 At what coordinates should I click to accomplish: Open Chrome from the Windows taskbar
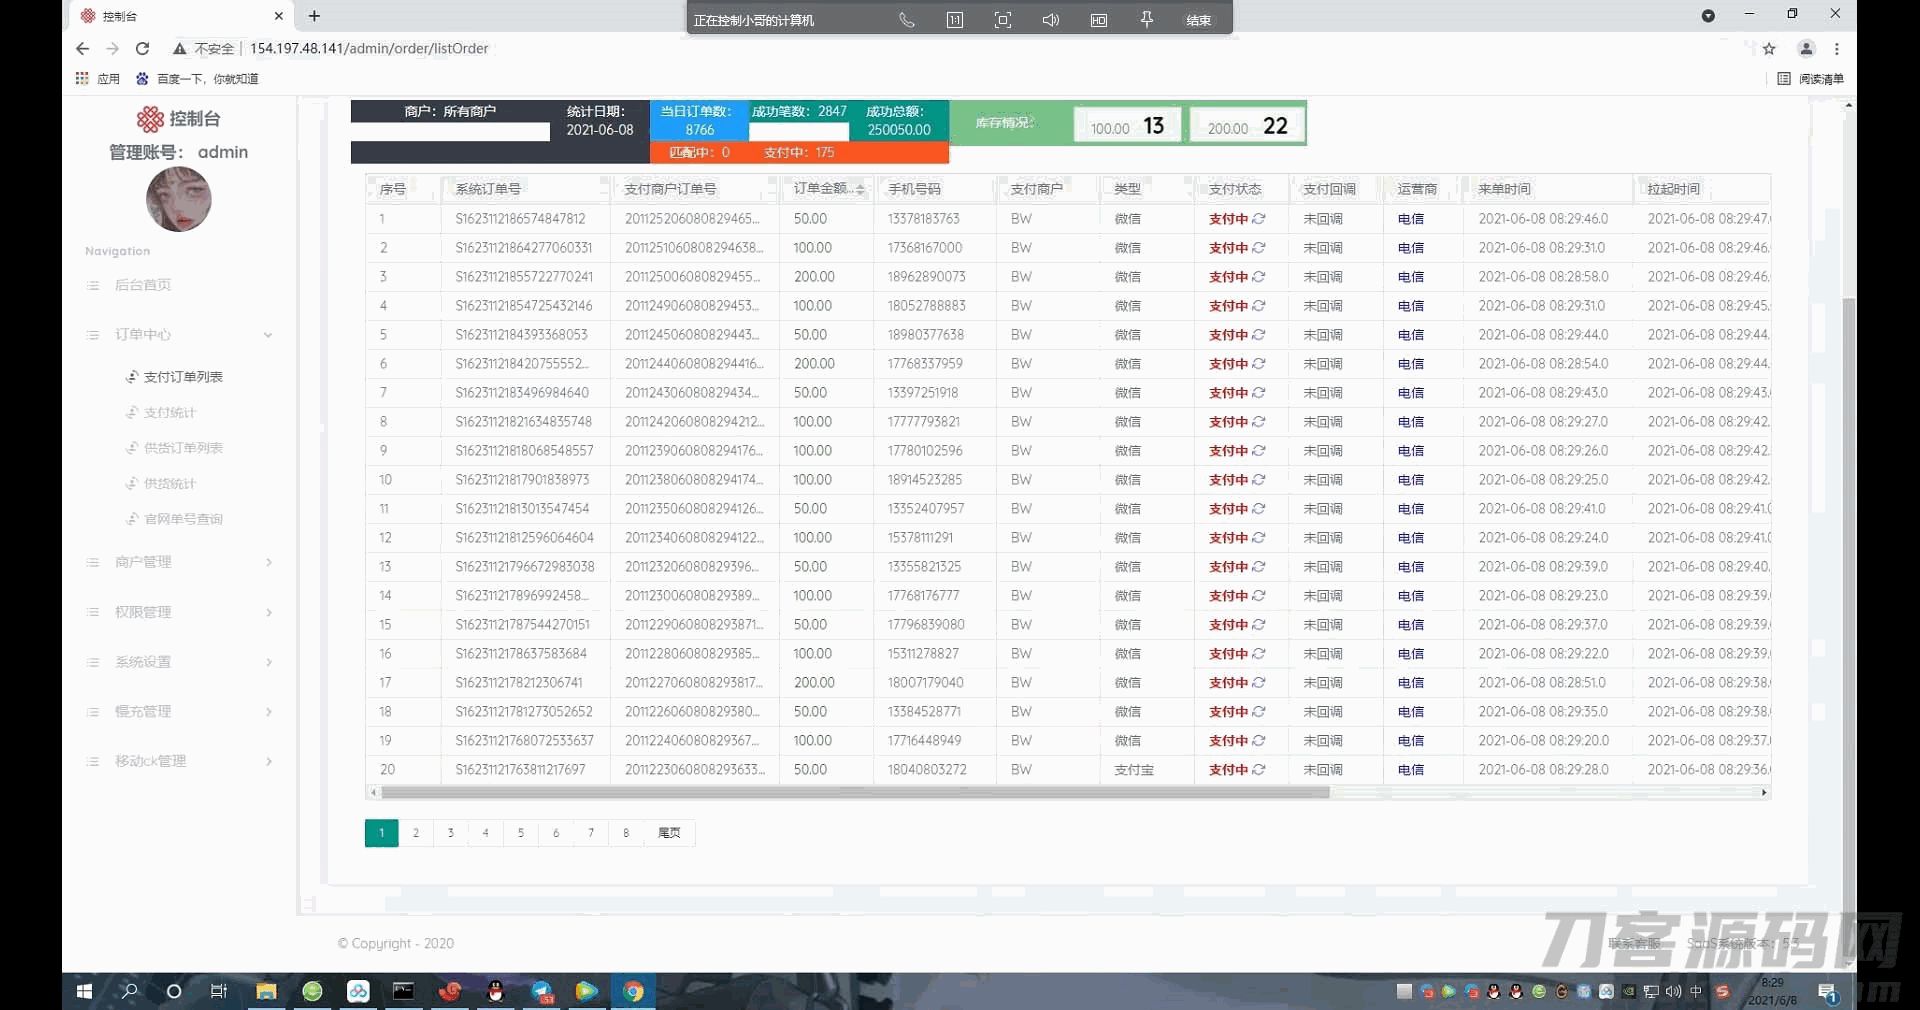coord(633,991)
